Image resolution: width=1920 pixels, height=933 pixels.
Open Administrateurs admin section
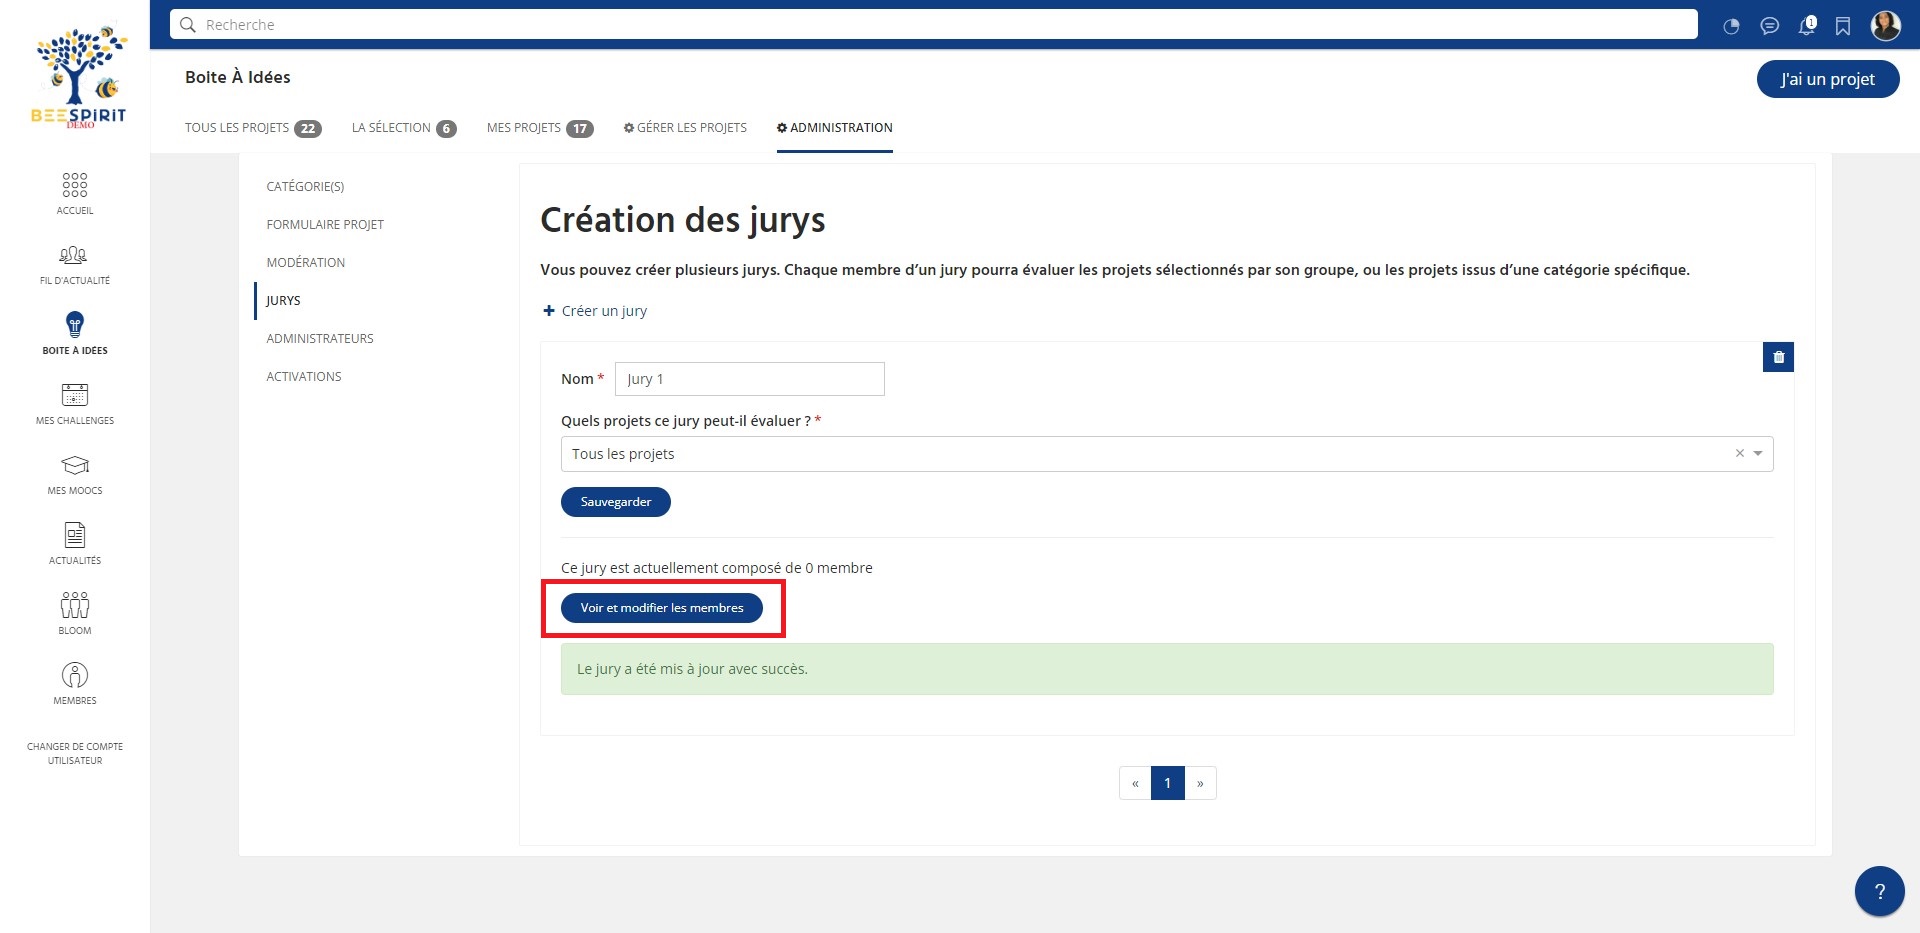(x=319, y=339)
